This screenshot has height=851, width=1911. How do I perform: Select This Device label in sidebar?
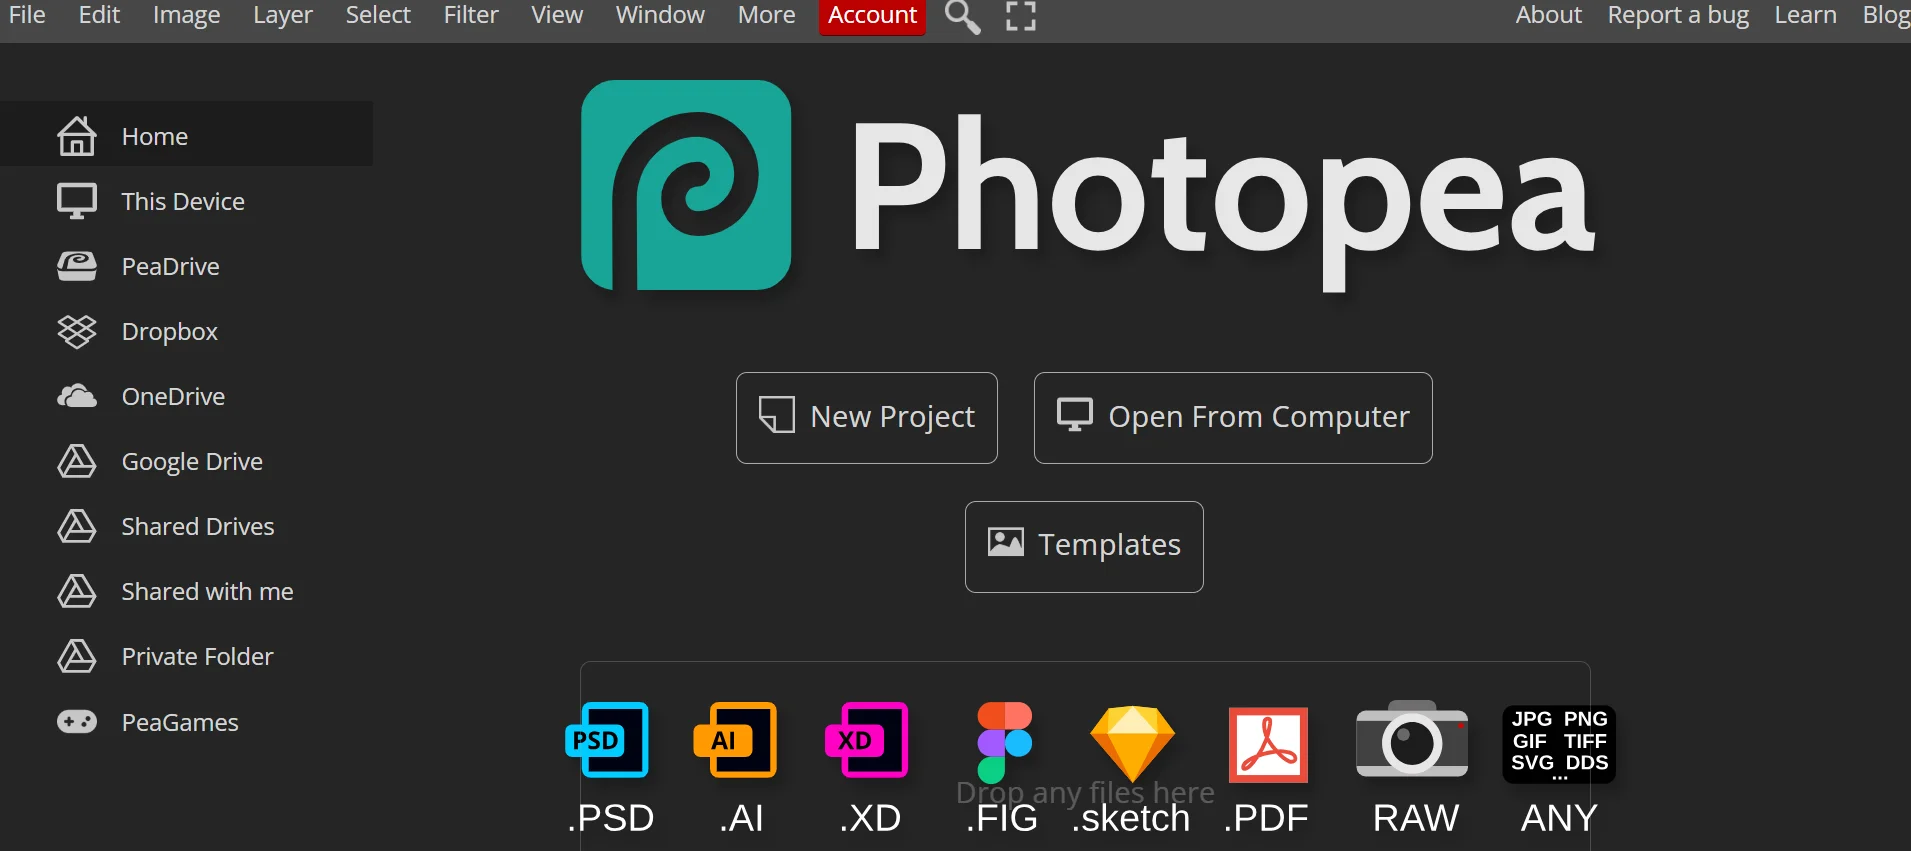[183, 202]
